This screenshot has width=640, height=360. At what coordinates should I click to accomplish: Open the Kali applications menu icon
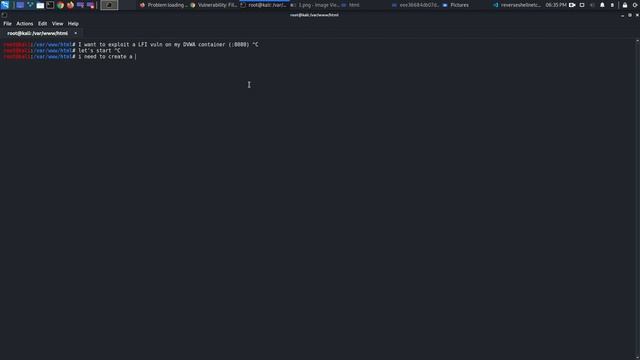5,5
